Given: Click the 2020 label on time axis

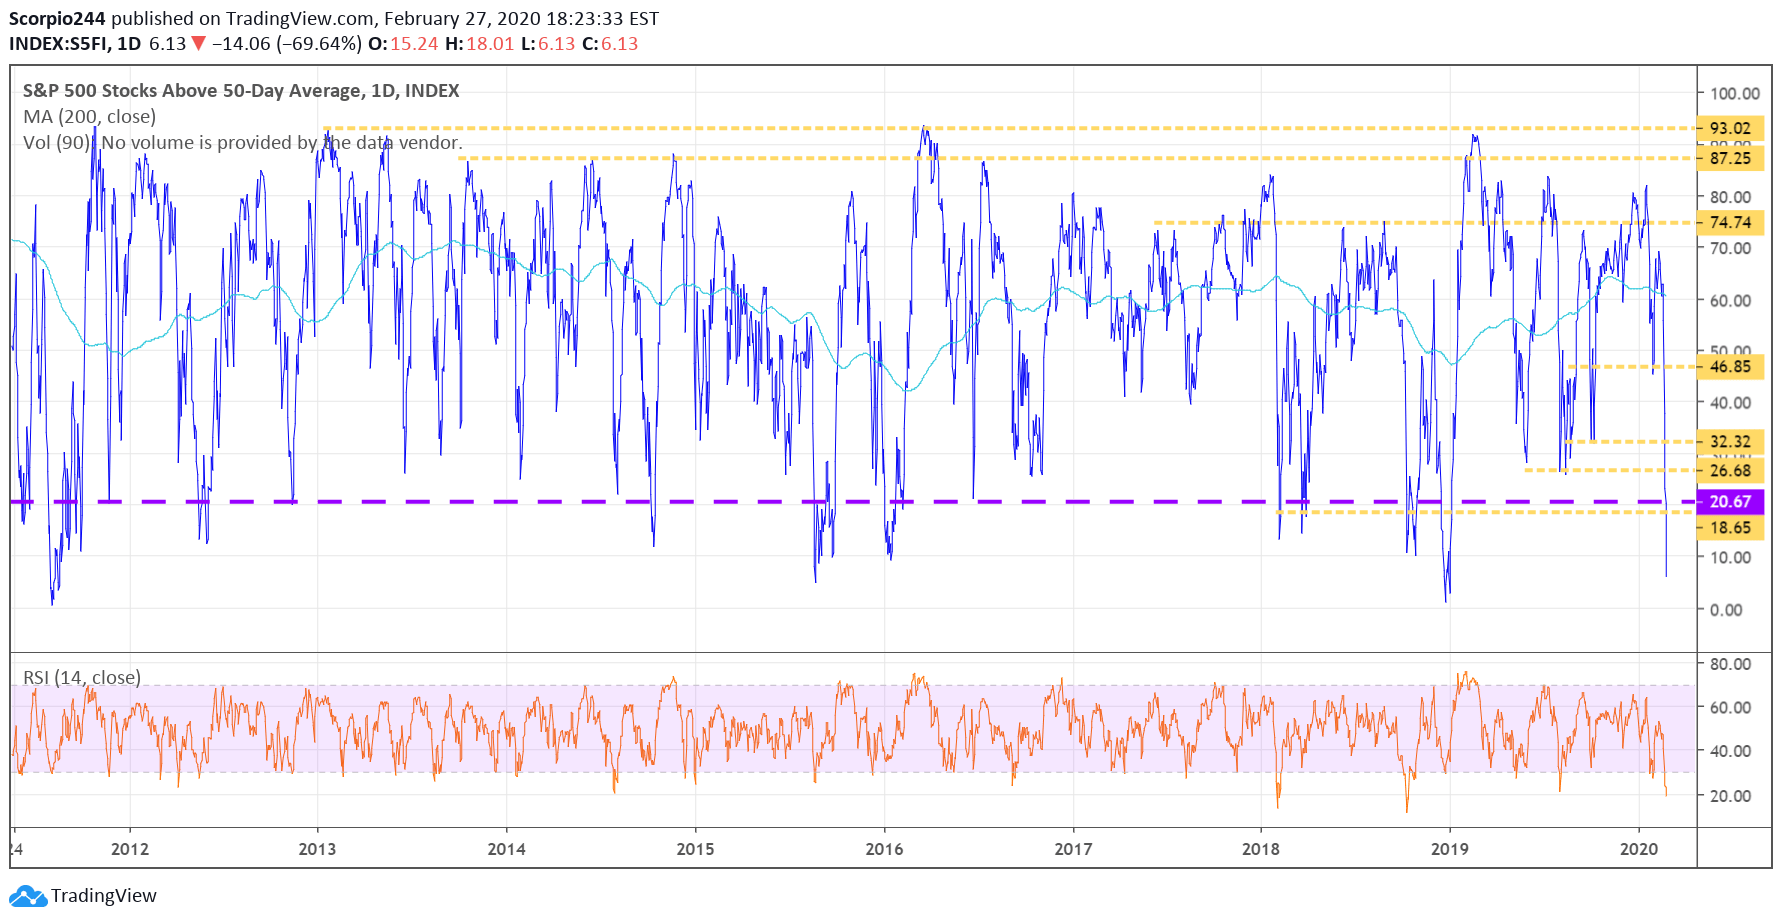Looking at the screenshot, I should click(1639, 850).
